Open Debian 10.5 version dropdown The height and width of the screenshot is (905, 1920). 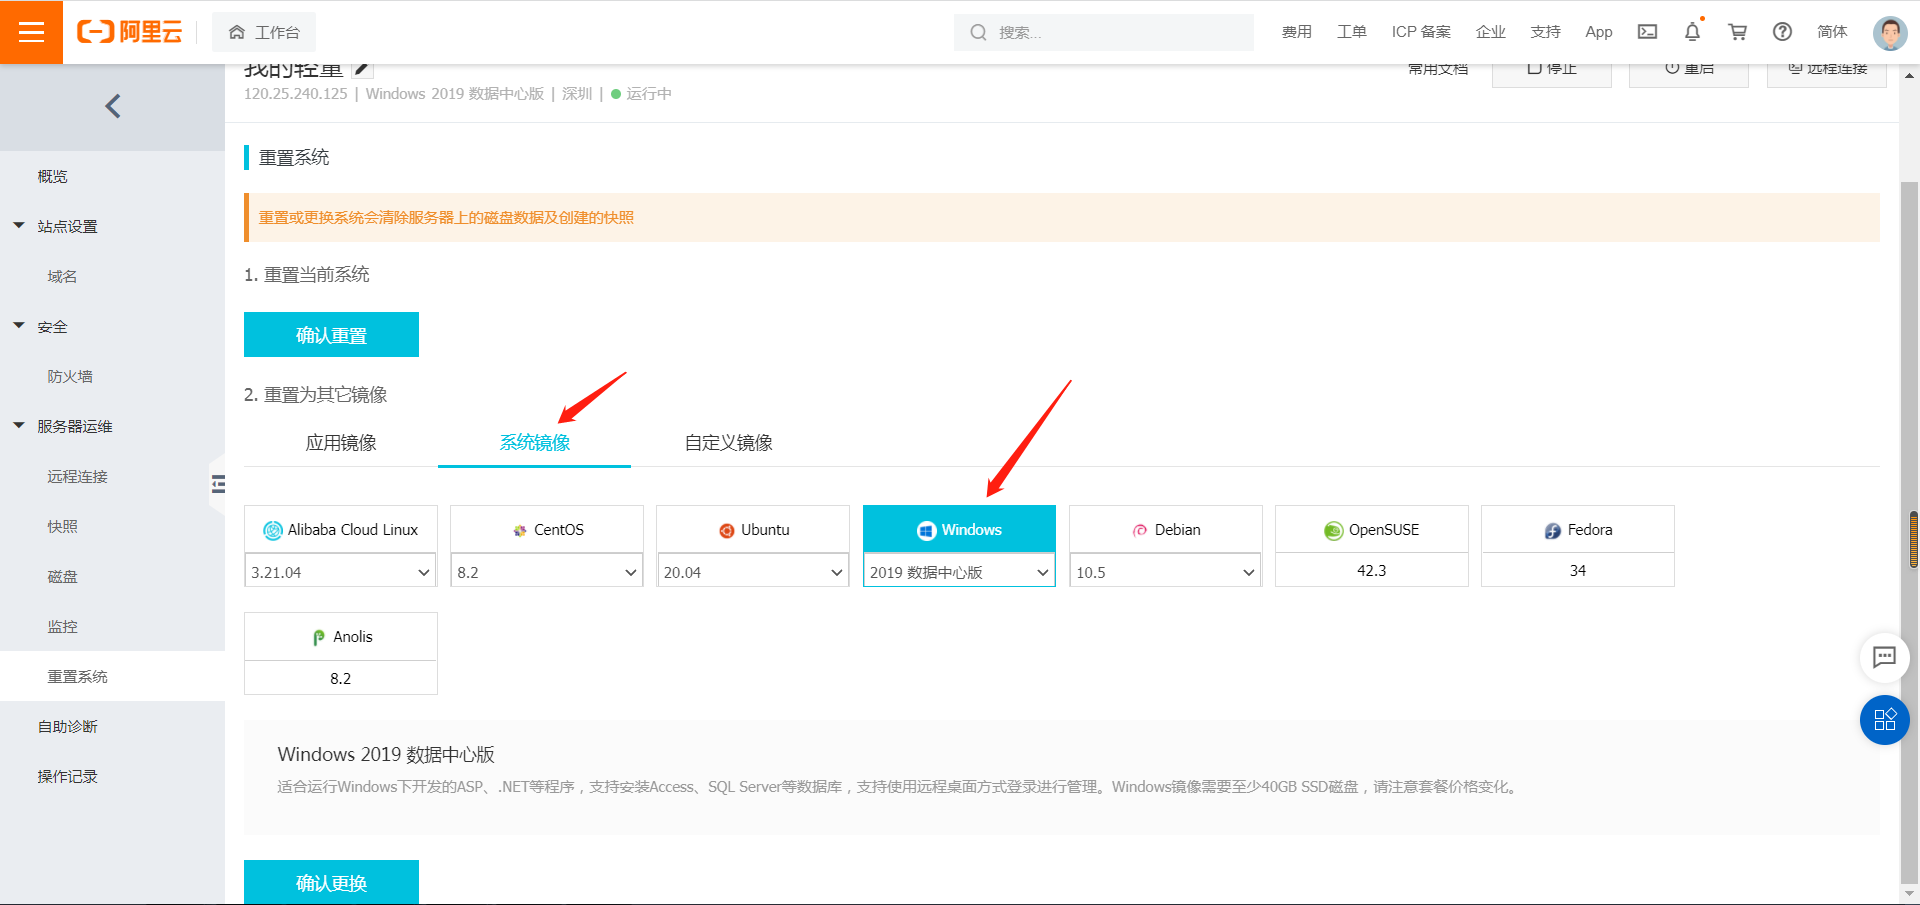click(1166, 572)
